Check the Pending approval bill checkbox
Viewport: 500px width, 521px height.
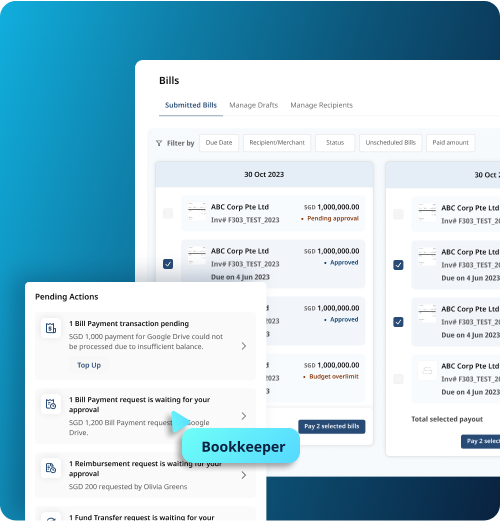coord(168,213)
